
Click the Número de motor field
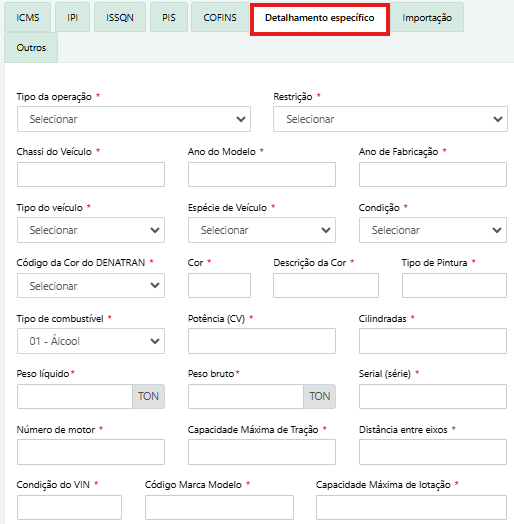pyautogui.click(x=91, y=452)
